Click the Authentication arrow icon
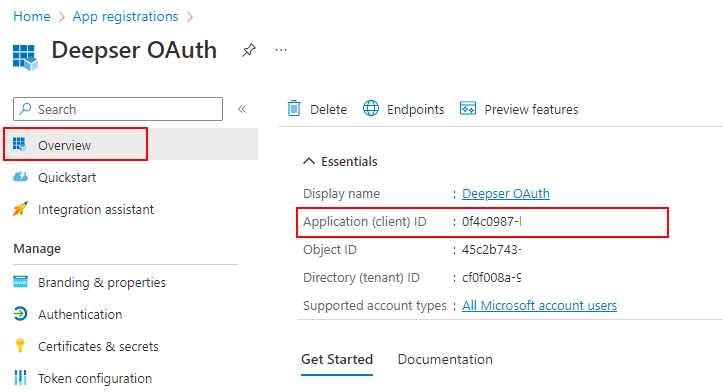Screen dimensions: 723x392 coord(20,314)
